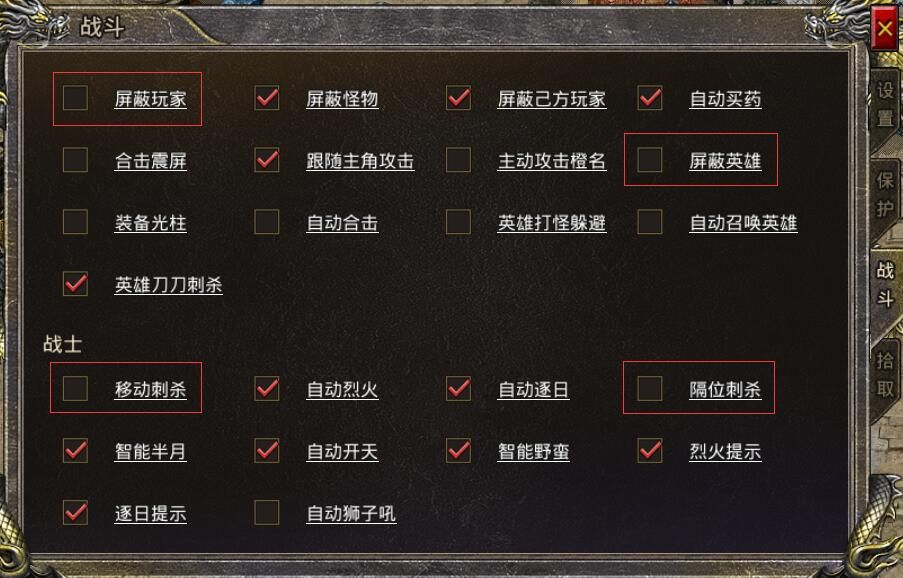Click the 自动召唤英雄 label link
The width and height of the screenshot is (903, 578).
[x=743, y=223]
